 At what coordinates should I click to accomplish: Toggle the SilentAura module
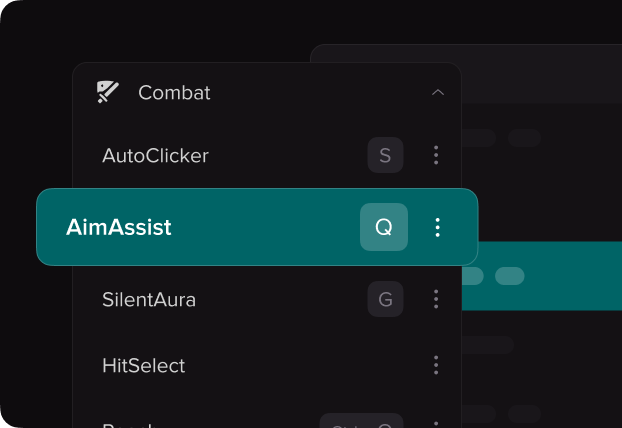point(149,299)
